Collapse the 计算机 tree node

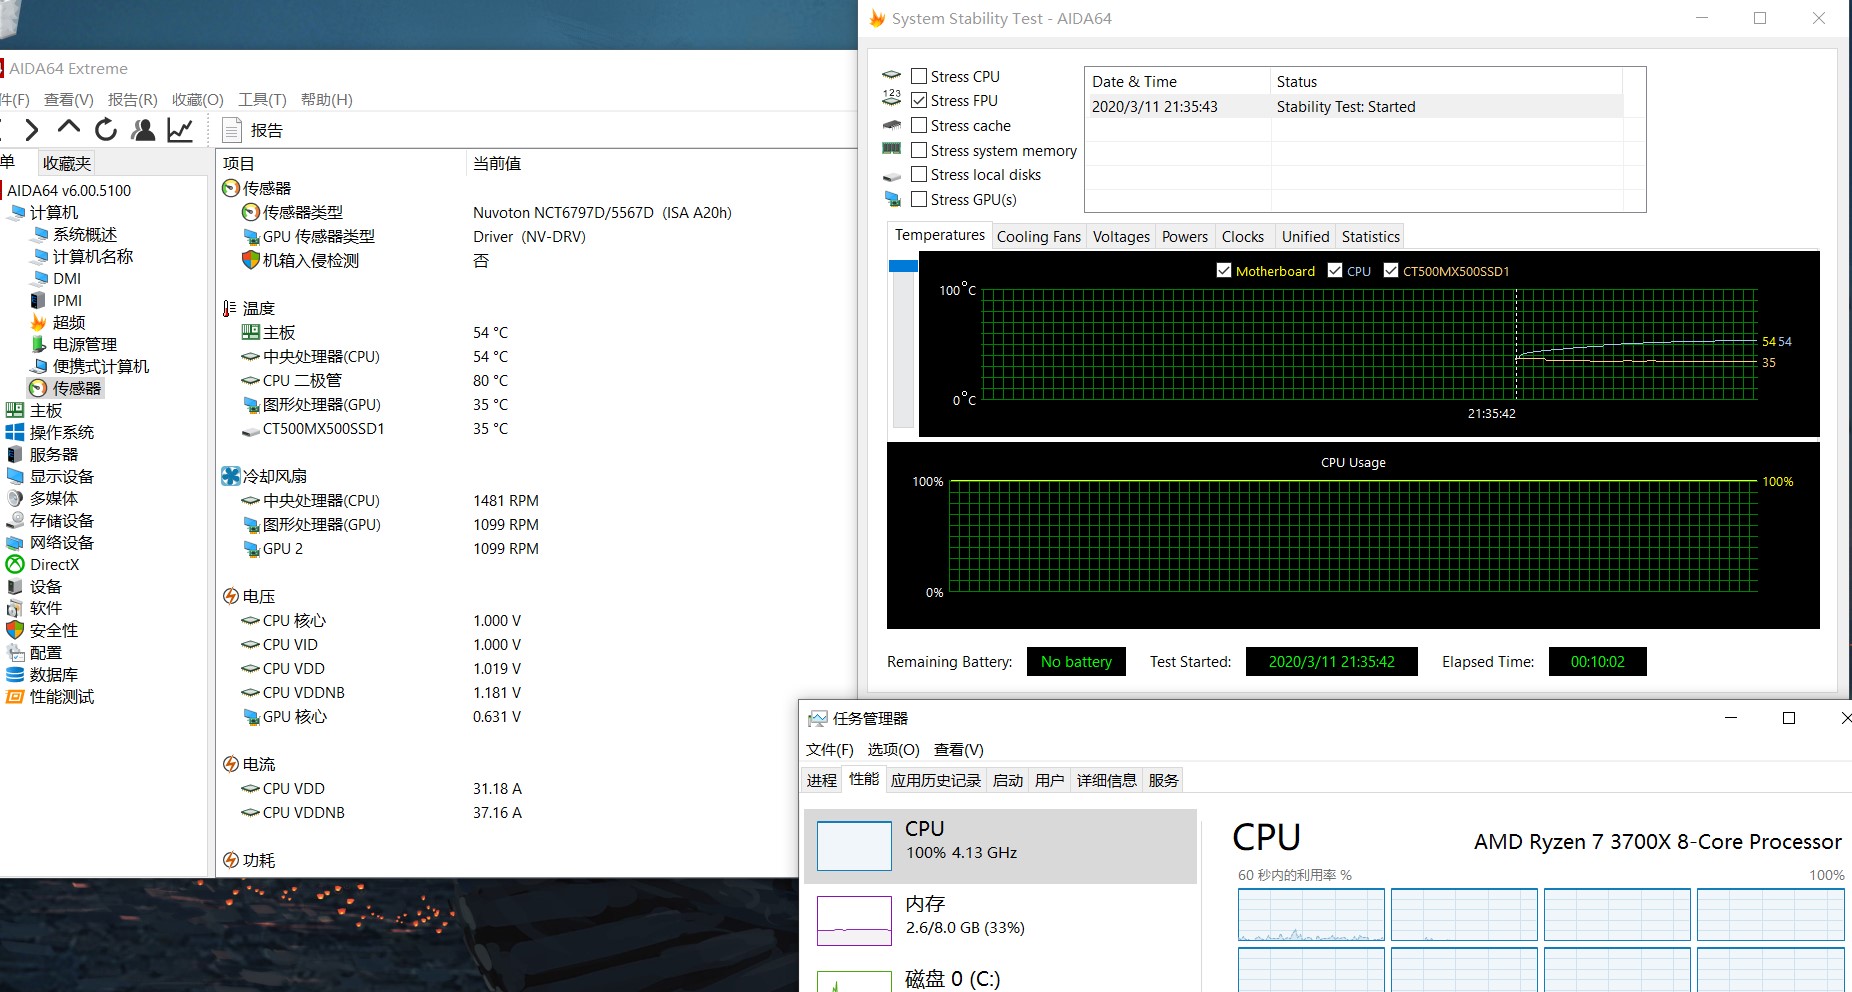53,212
